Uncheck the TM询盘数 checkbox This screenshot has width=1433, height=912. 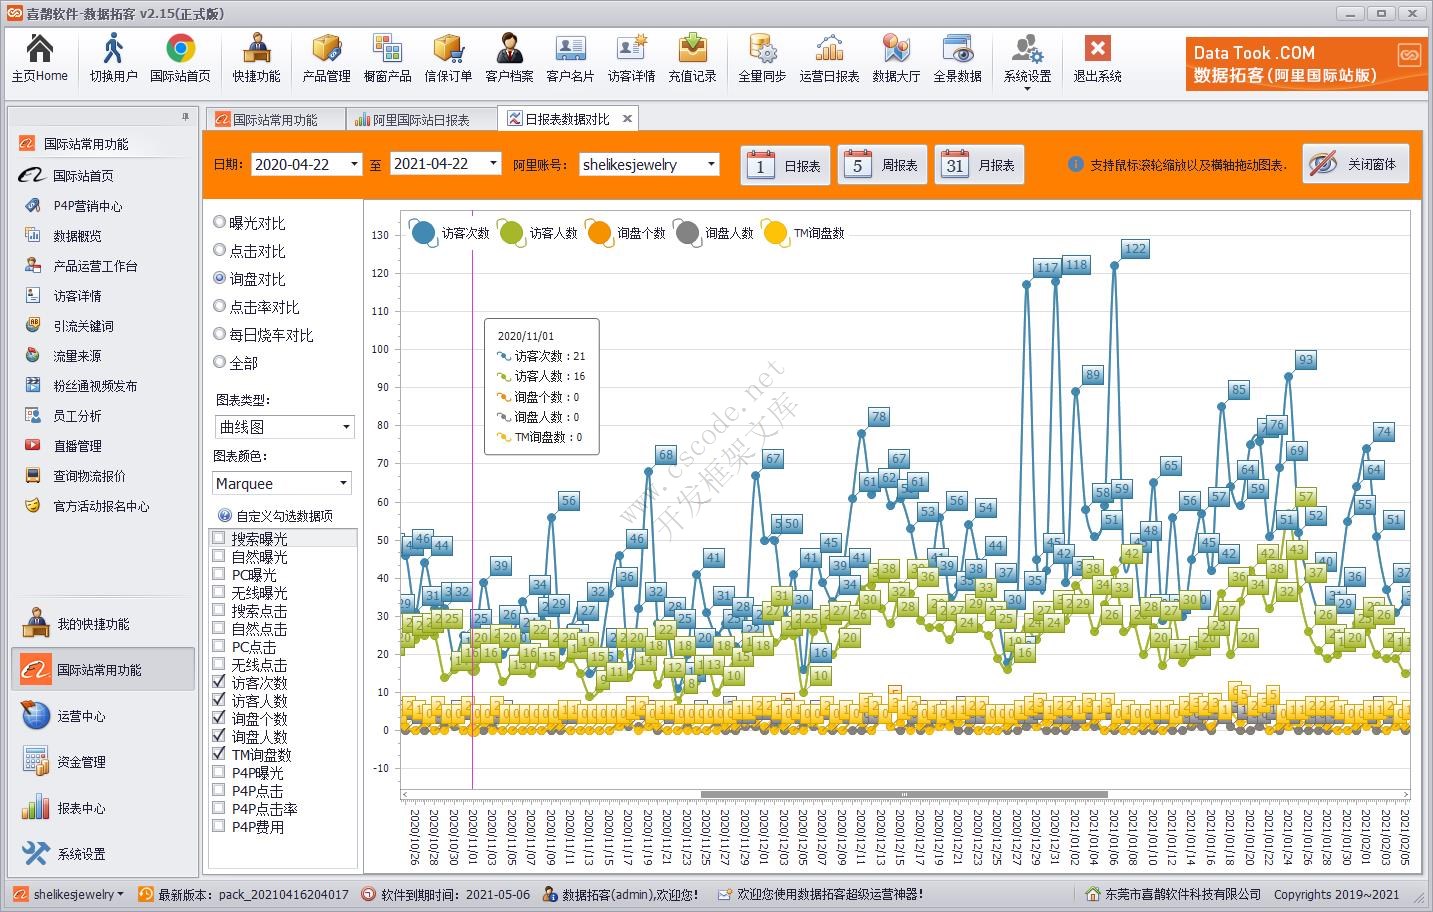click(x=218, y=754)
